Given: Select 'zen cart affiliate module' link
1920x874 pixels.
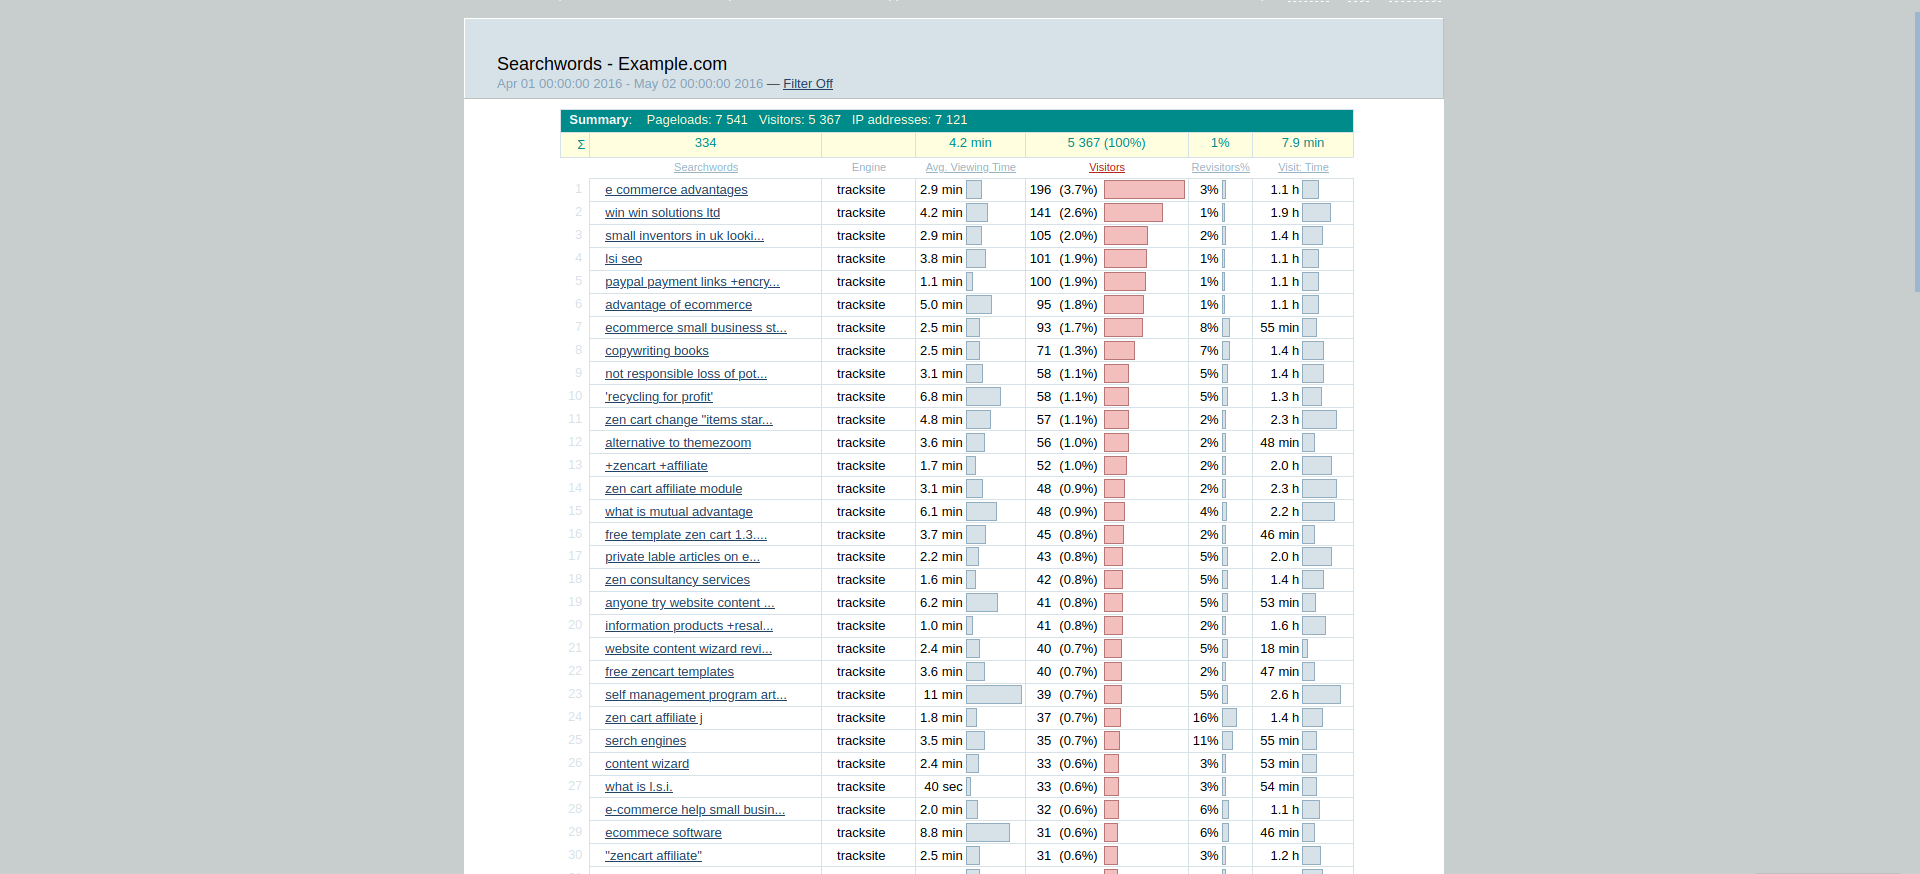Looking at the screenshot, I should pyautogui.click(x=673, y=489).
